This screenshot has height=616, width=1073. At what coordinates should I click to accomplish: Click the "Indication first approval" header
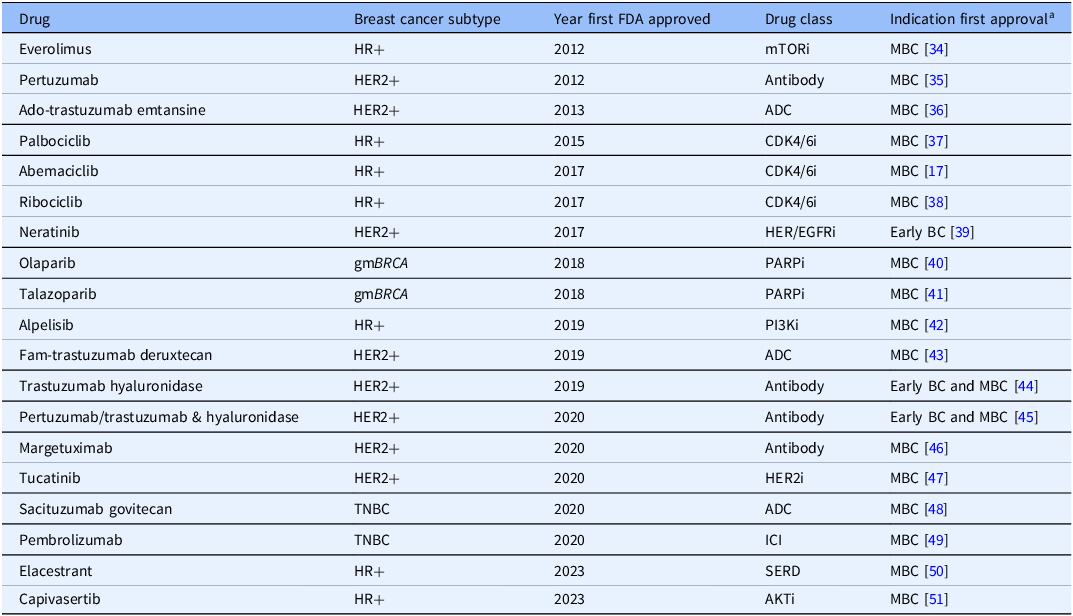(972, 19)
